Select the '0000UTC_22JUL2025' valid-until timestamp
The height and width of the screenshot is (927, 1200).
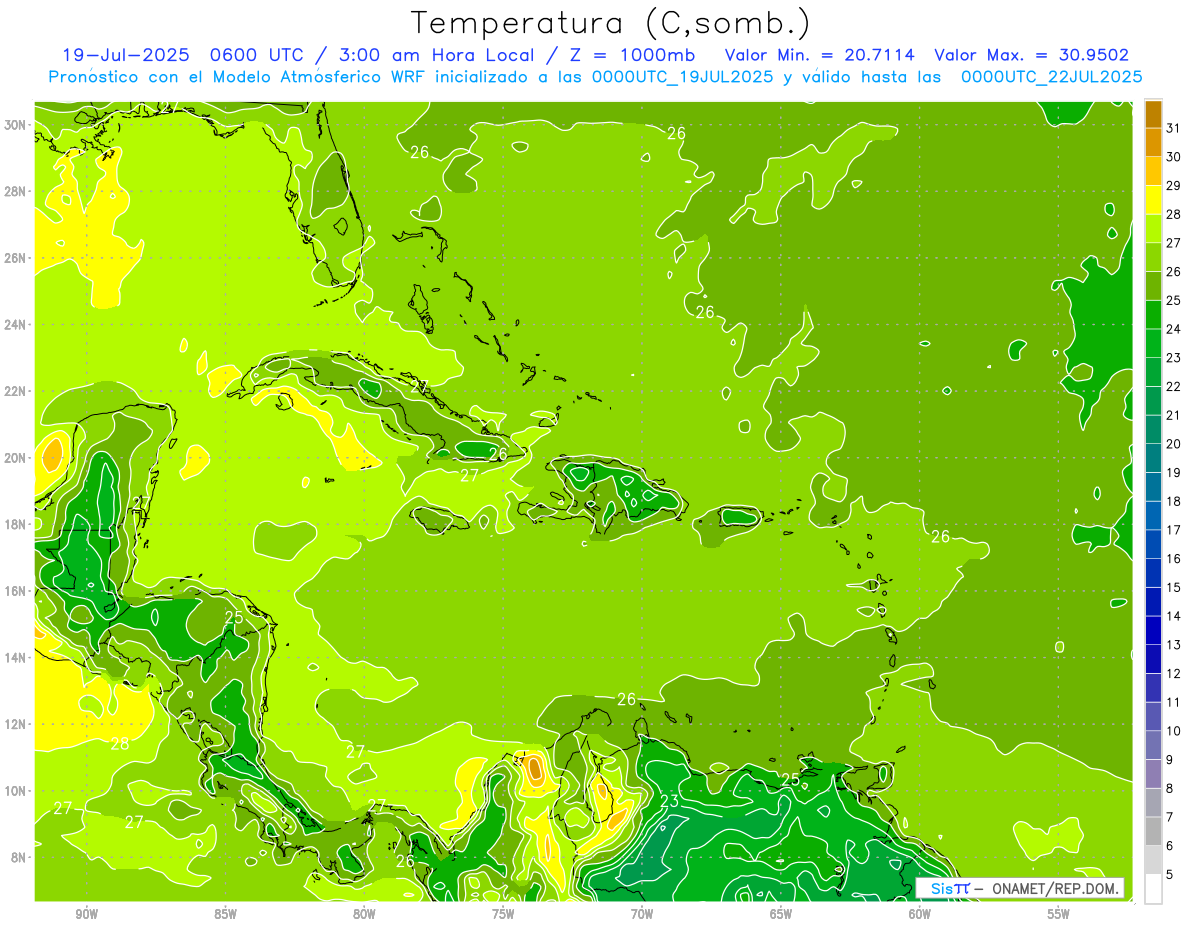tap(1052, 77)
